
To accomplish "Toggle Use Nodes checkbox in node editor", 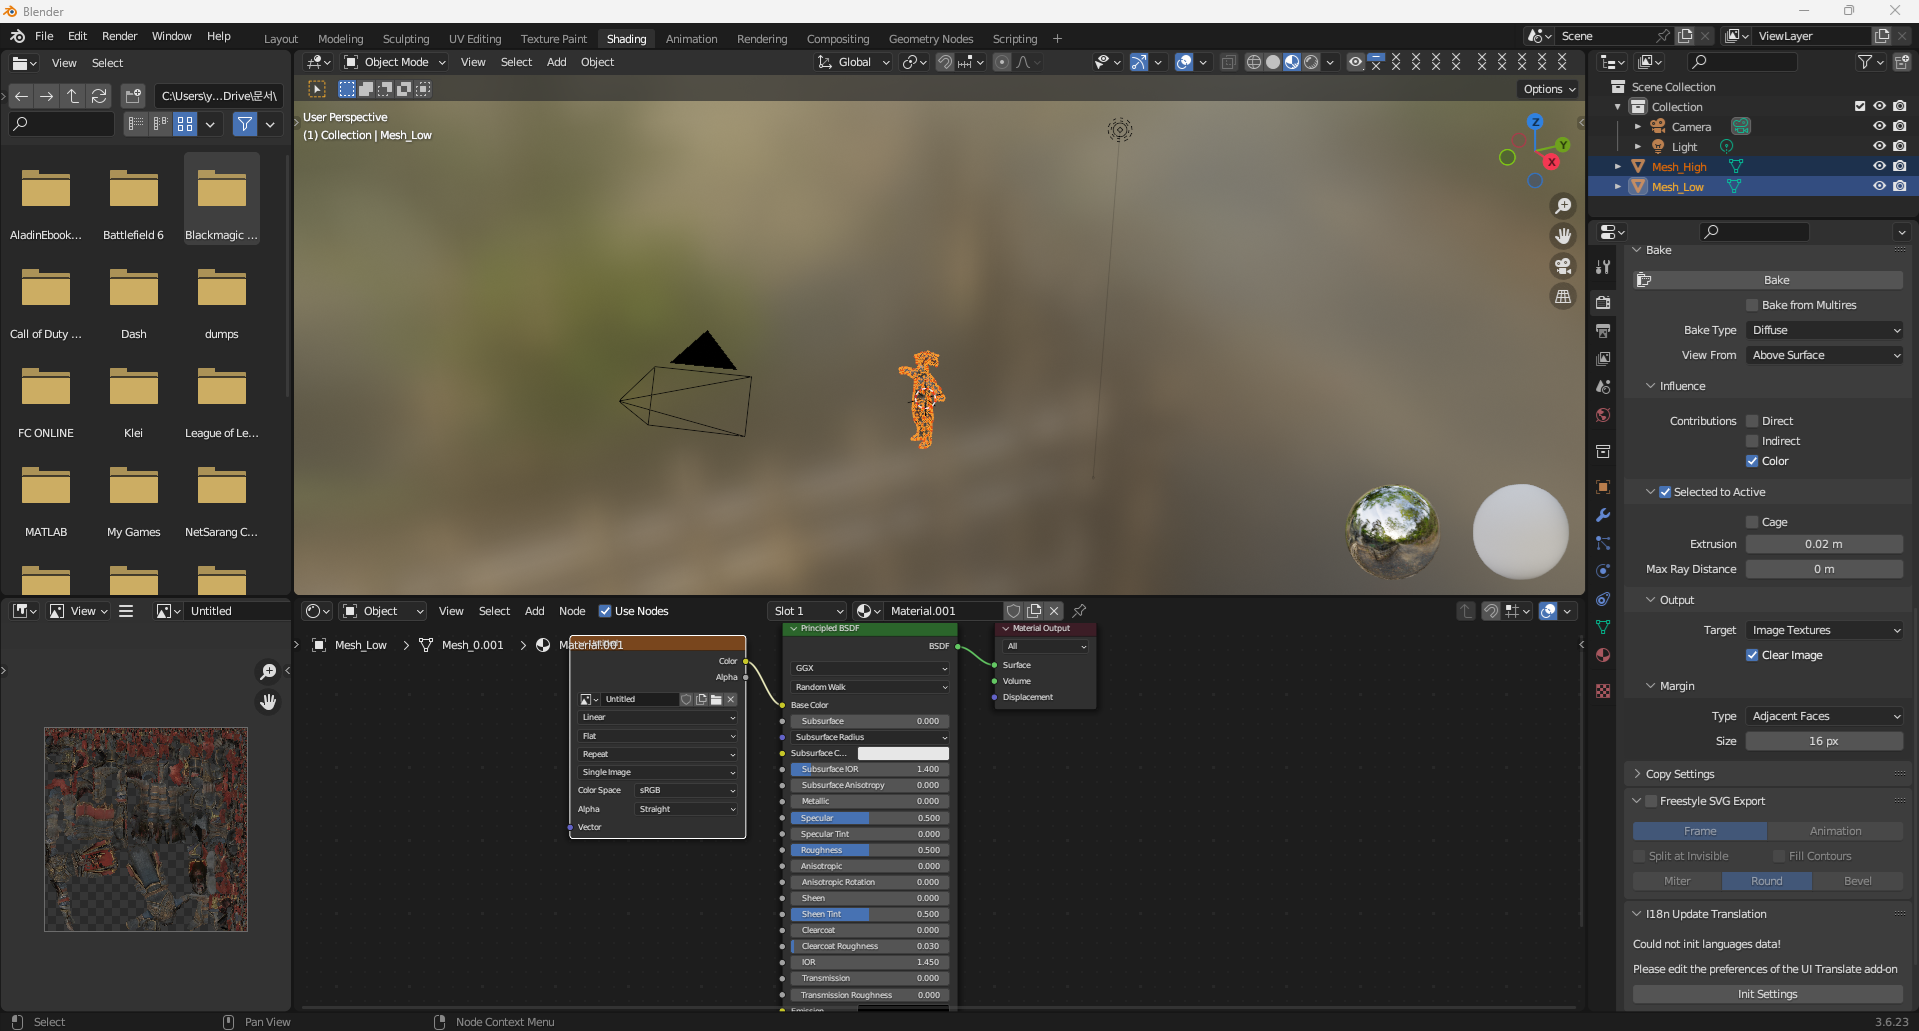I will click(x=605, y=611).
